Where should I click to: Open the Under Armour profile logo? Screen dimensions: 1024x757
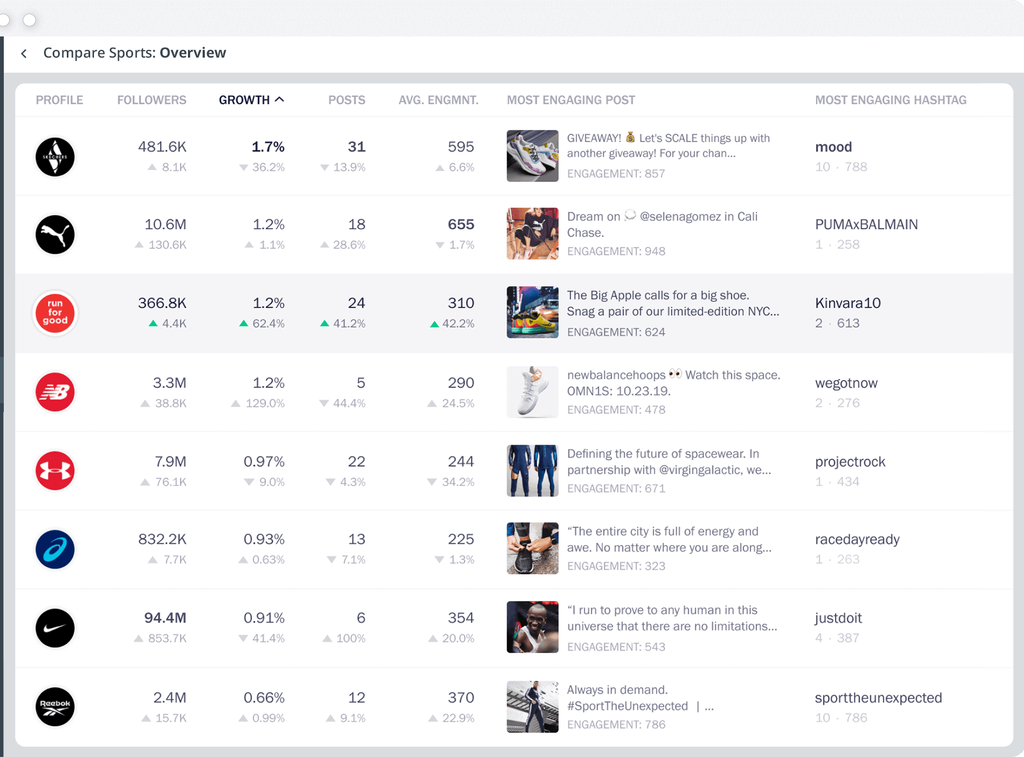tap(55, 471)
